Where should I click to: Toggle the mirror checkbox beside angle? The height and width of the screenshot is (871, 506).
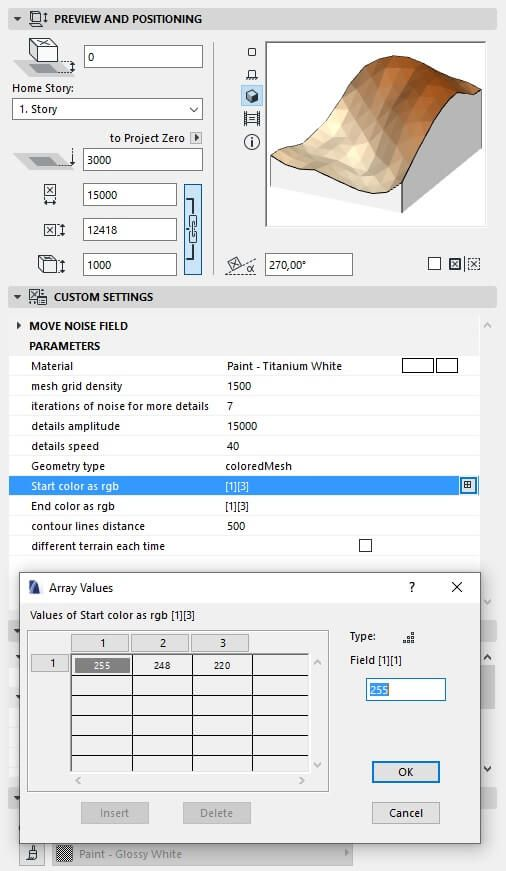pos(434,263)
